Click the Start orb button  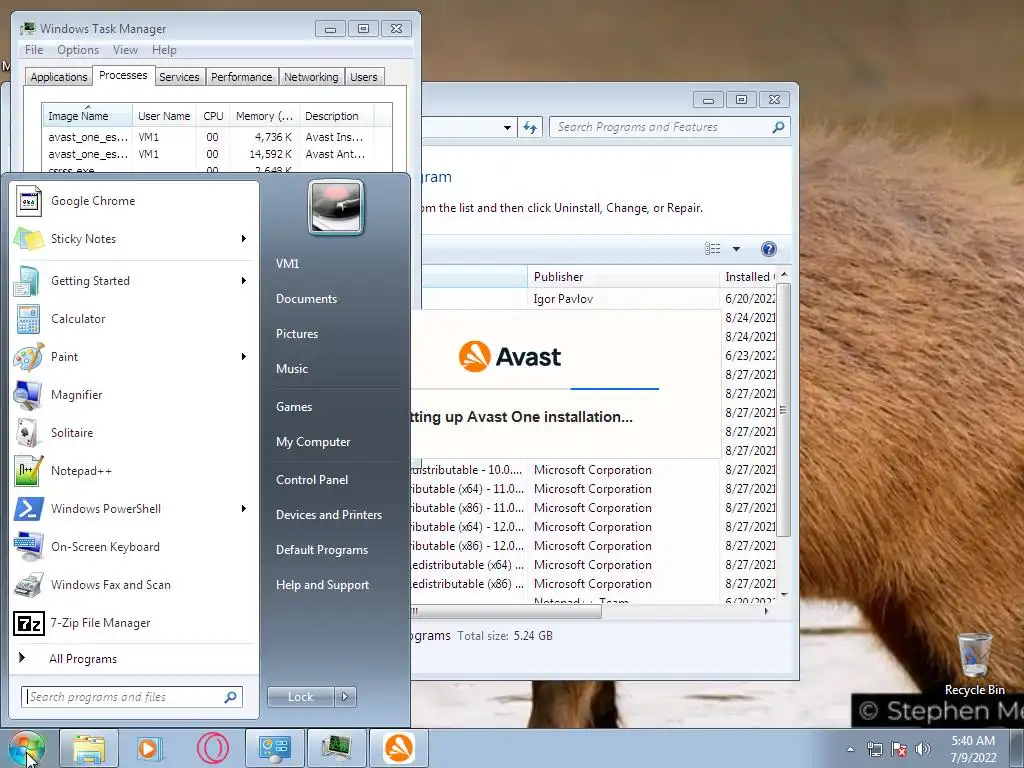pos(26,748)
